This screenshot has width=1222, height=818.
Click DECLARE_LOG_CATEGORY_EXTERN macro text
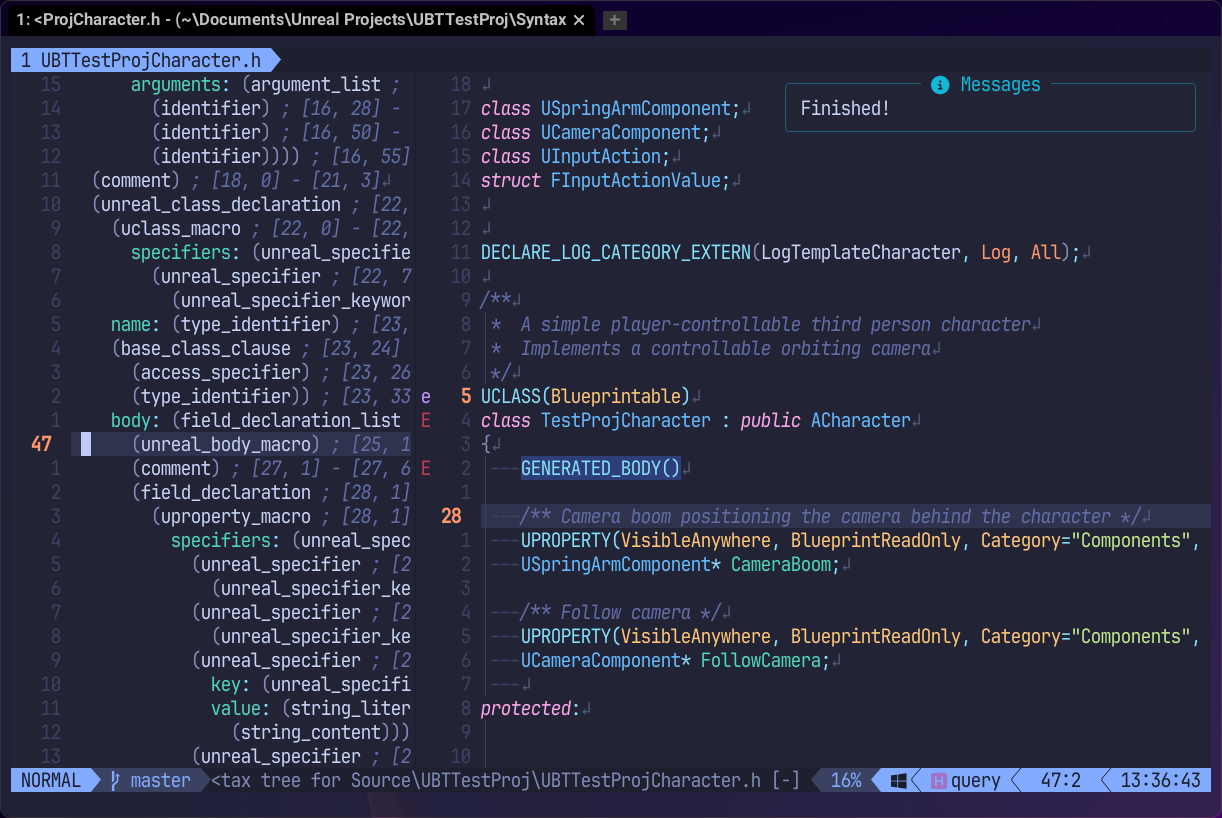click(615, 252)
